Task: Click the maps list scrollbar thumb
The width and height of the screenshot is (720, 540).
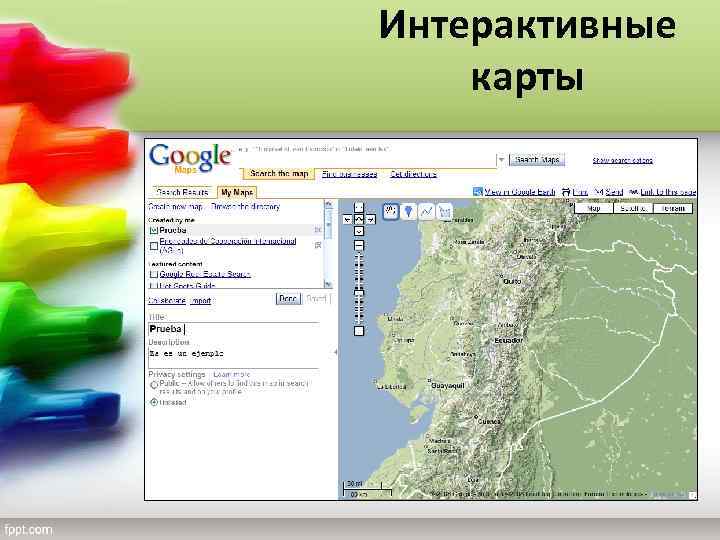Action: (328, 224)
